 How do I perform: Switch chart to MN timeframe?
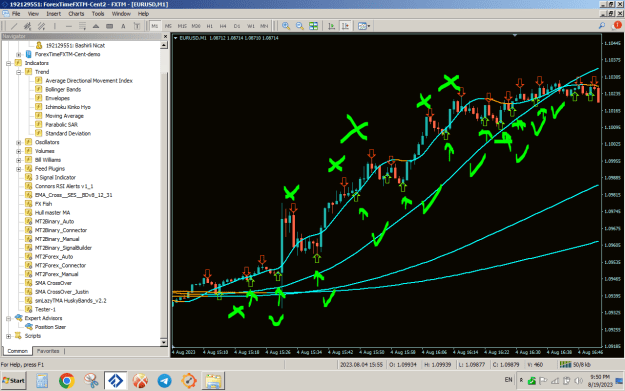[x=264, y=26]
